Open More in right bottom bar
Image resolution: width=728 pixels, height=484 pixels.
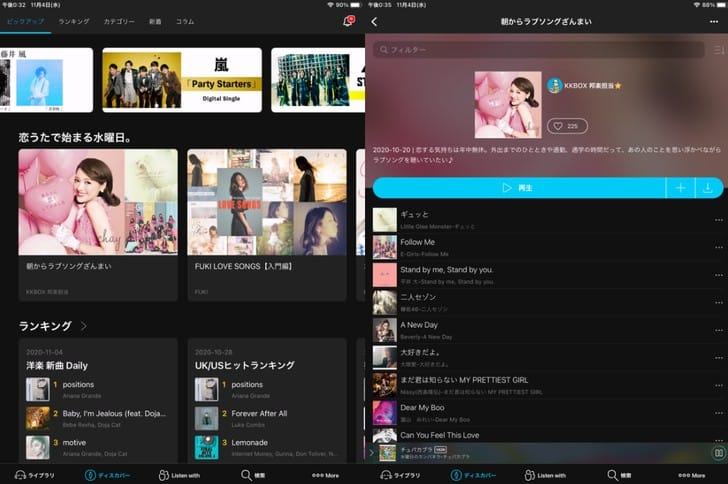click(691, 475)
